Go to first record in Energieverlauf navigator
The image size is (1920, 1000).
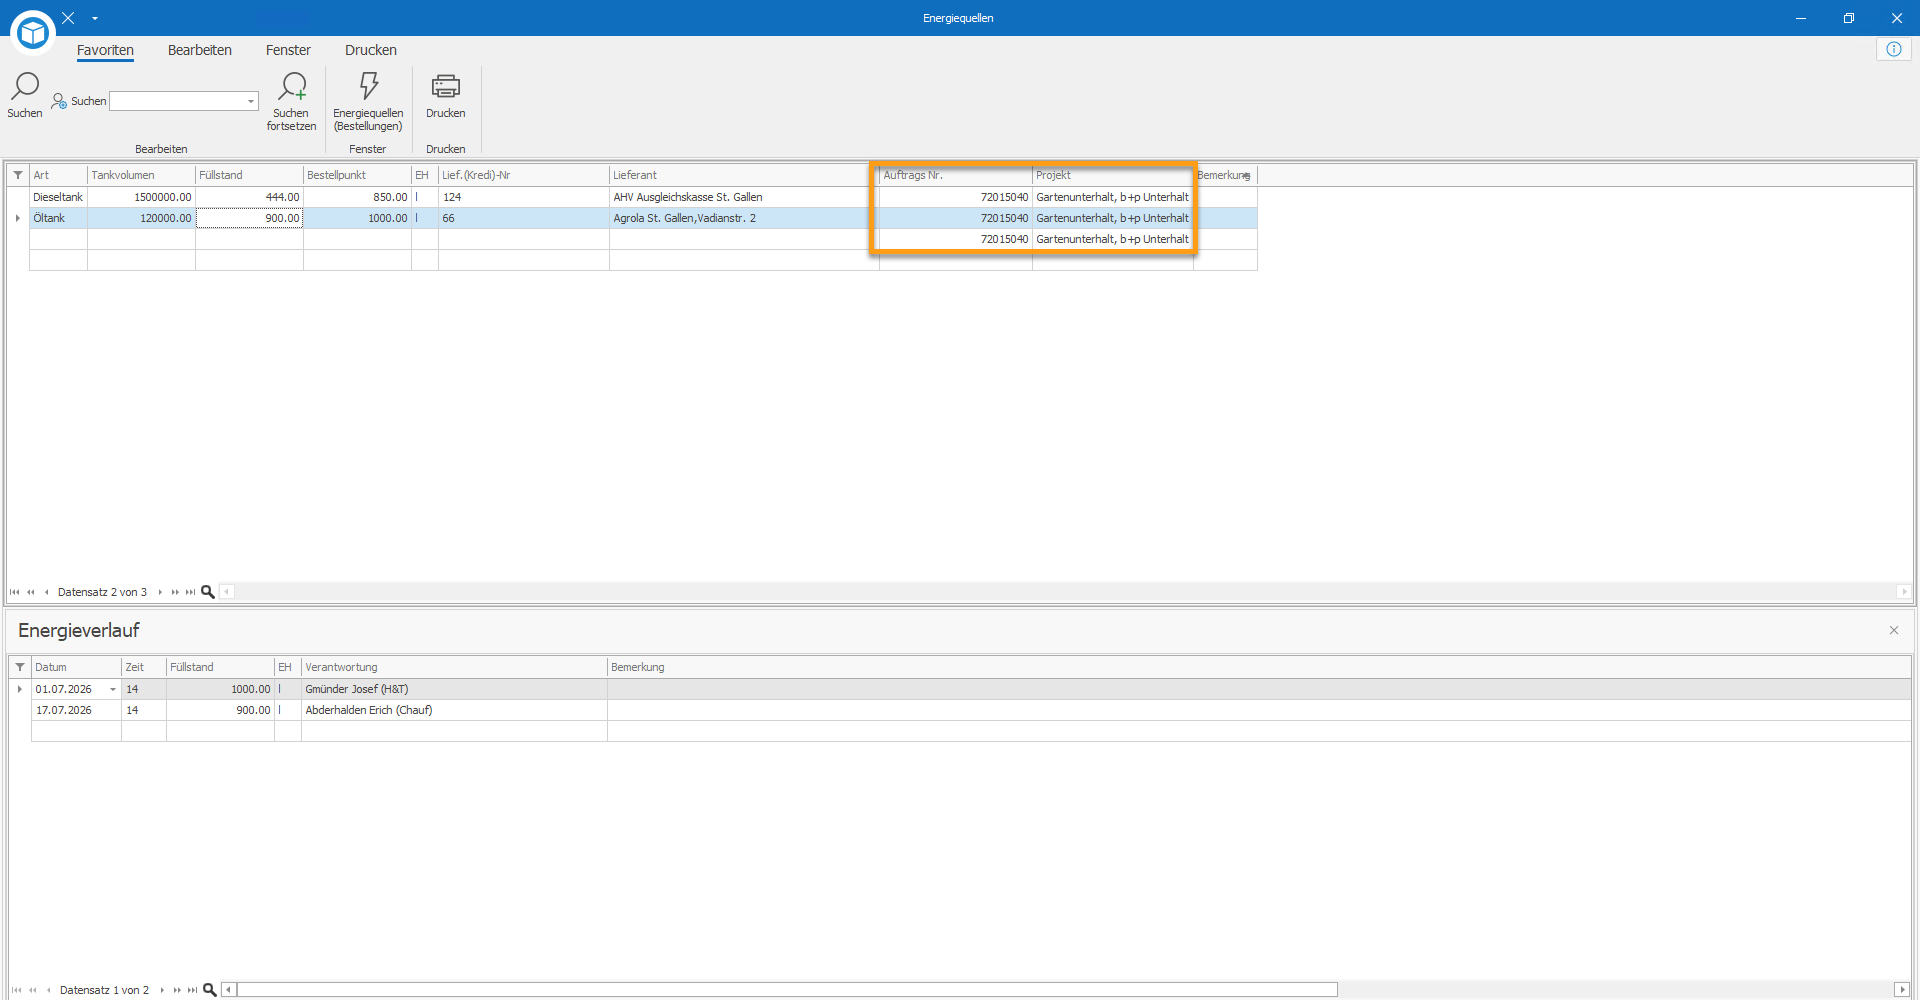[16, 990]
